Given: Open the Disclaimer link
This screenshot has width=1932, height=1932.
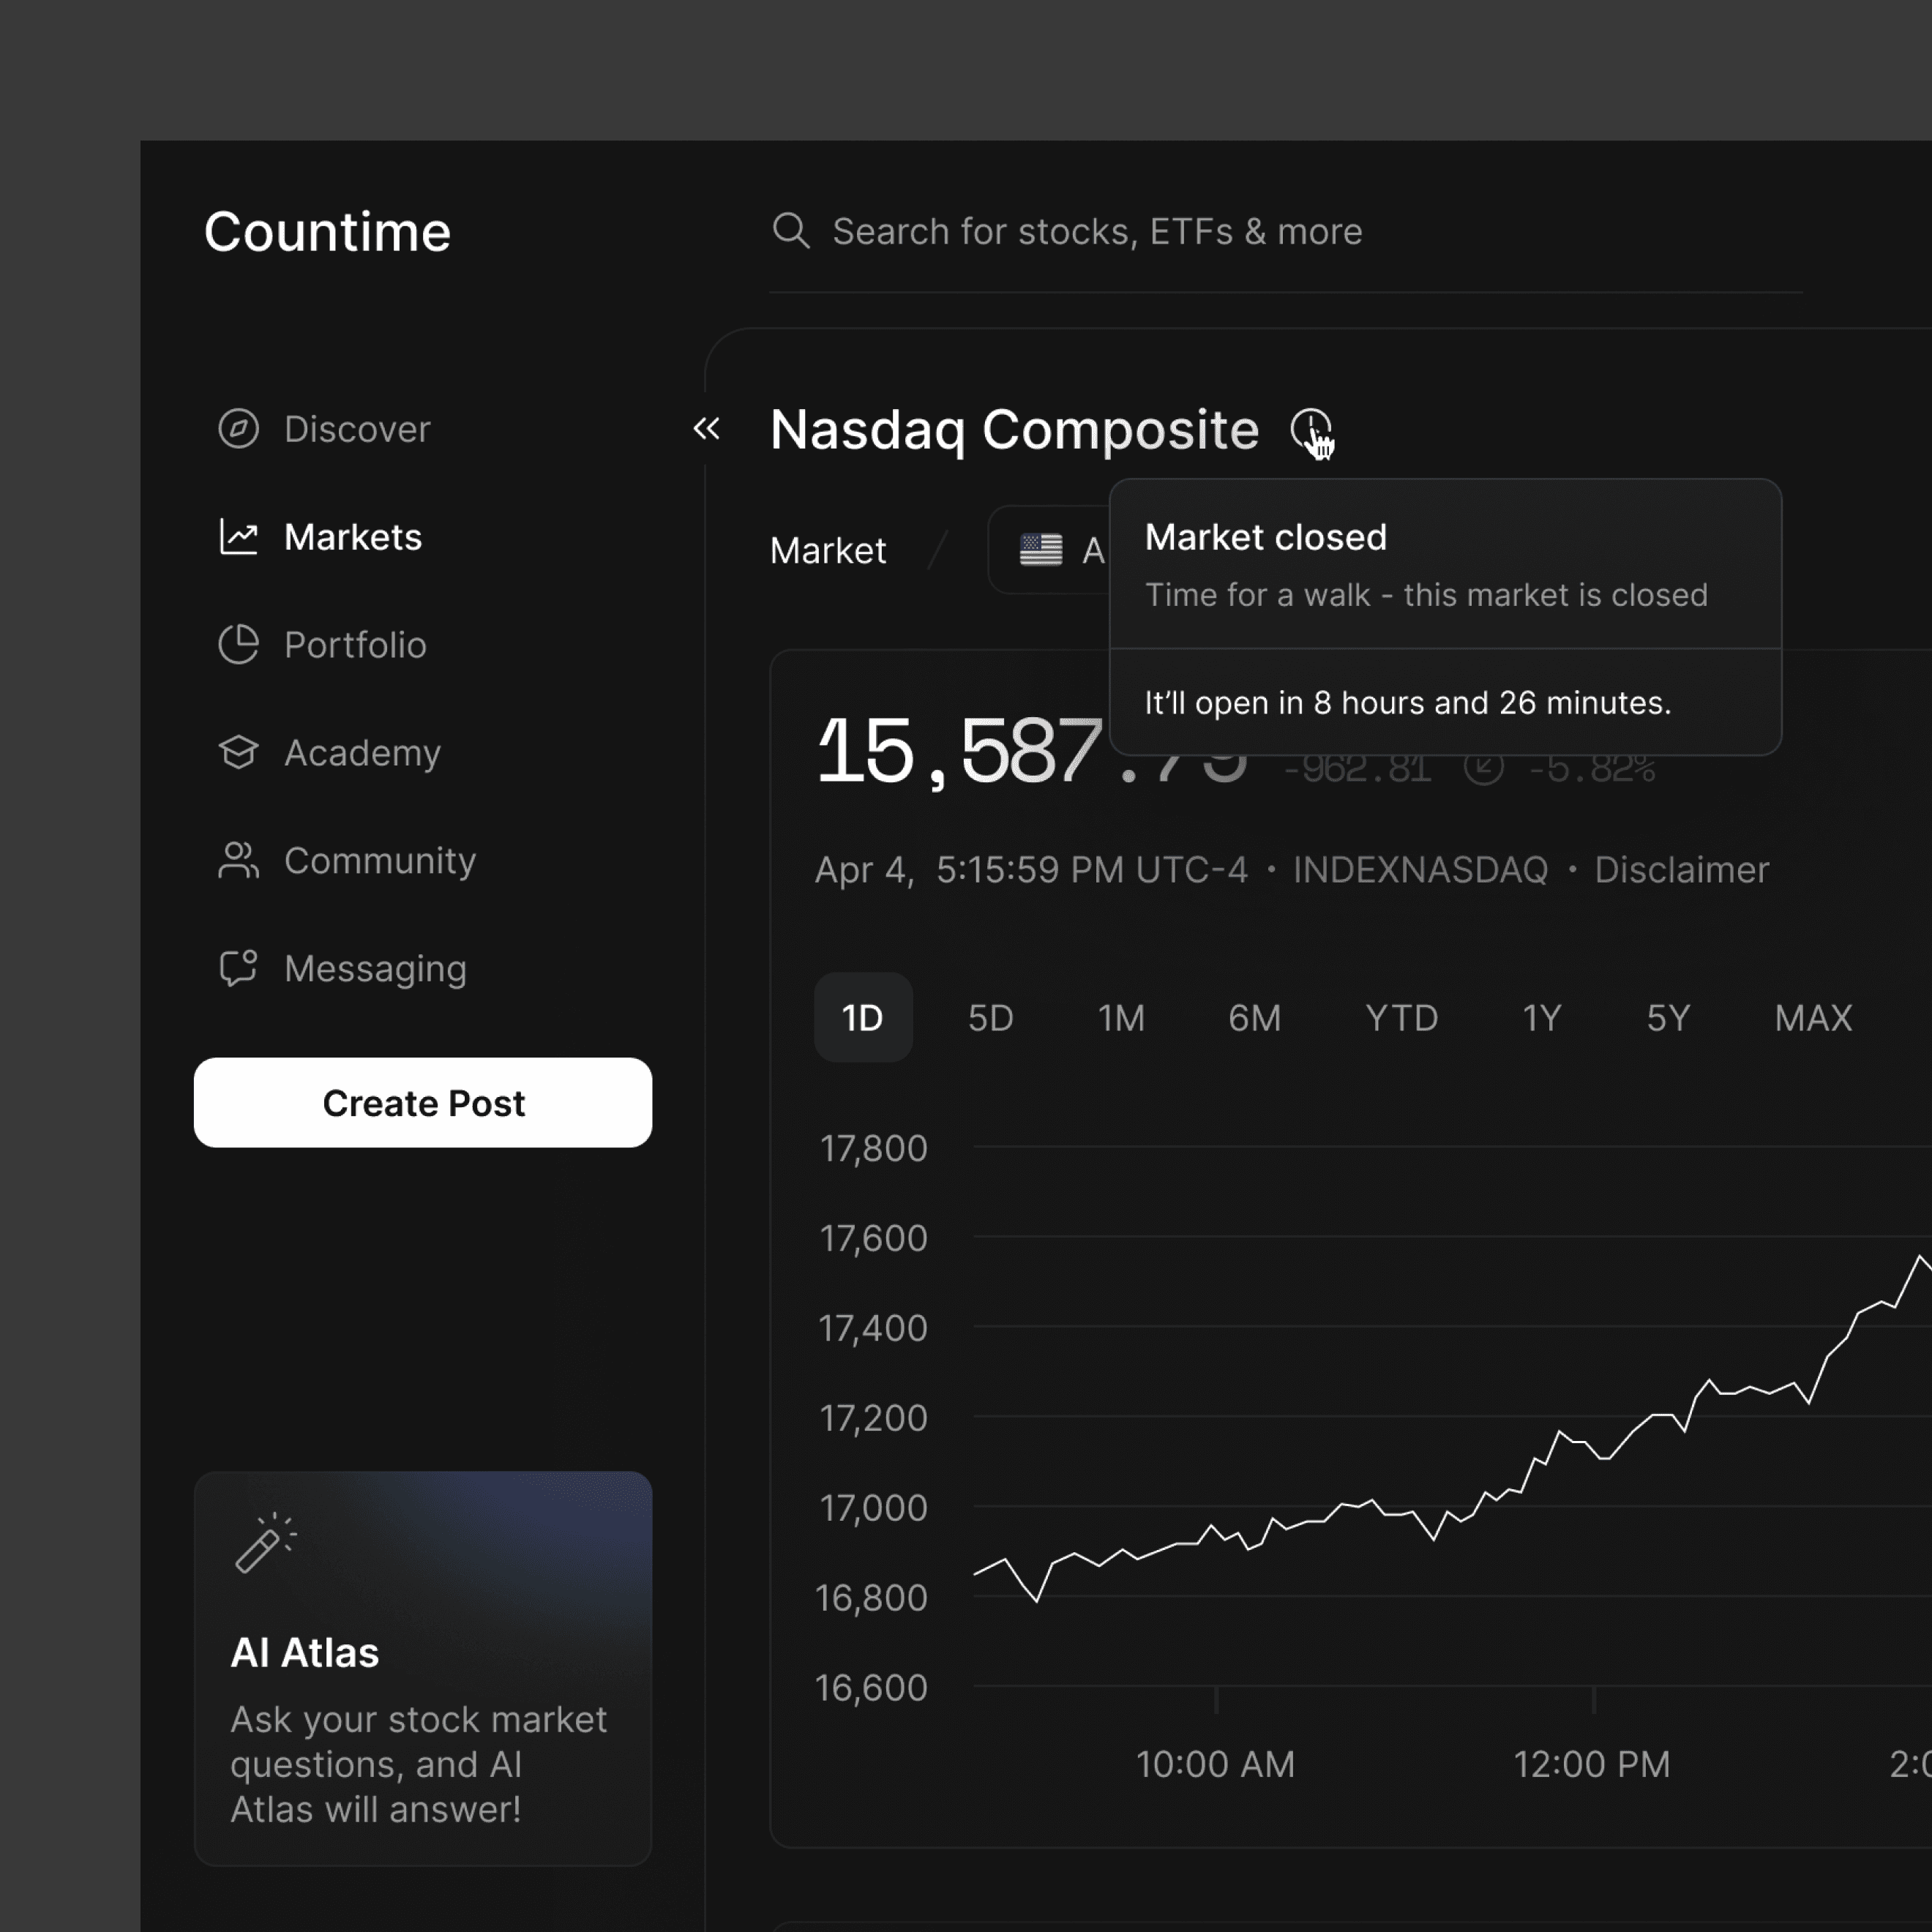Looking at the screenshot, I should point(1681,870).
